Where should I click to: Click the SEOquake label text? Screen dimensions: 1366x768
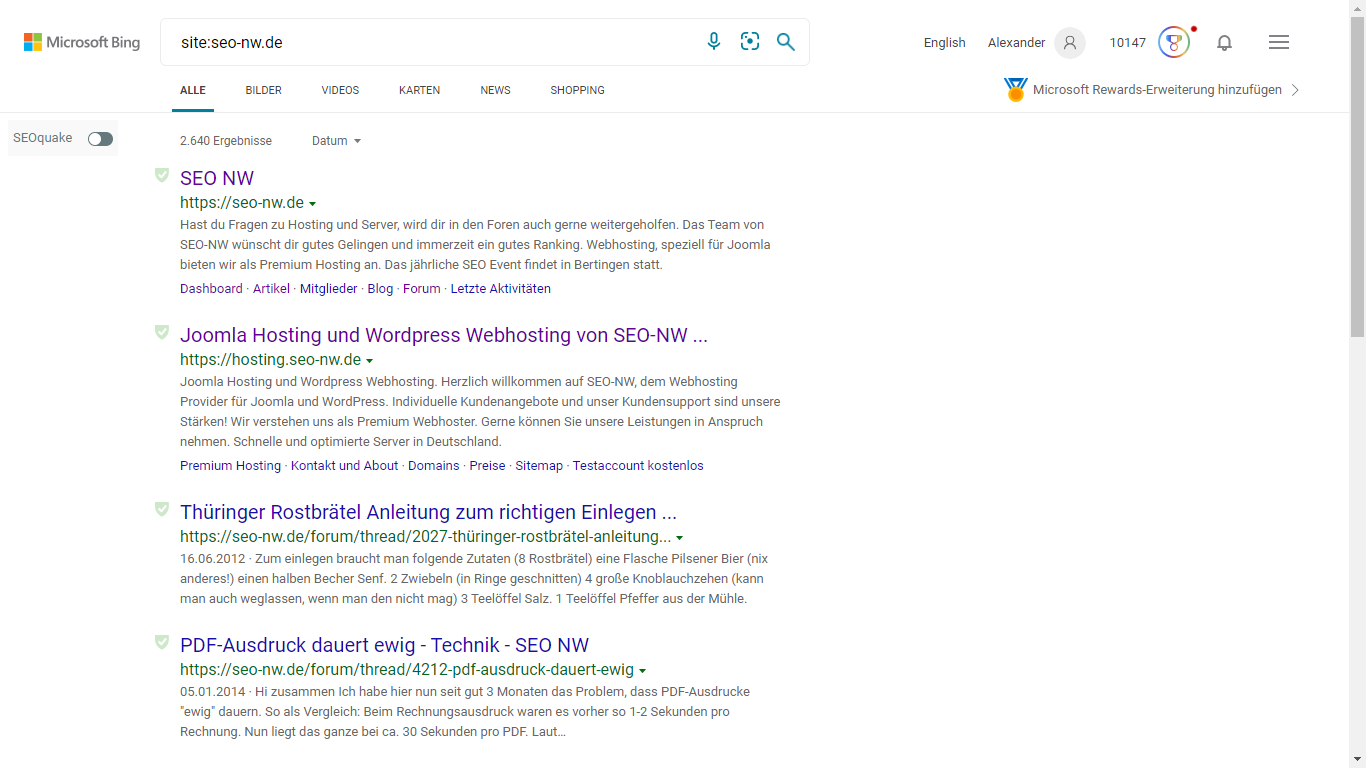(43, 138)
